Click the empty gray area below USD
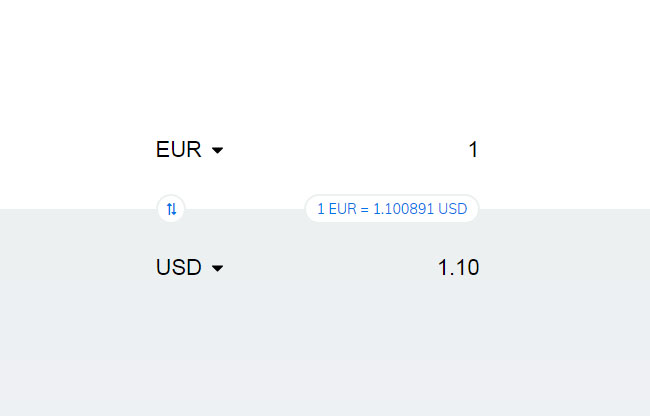 coord(325,350)
